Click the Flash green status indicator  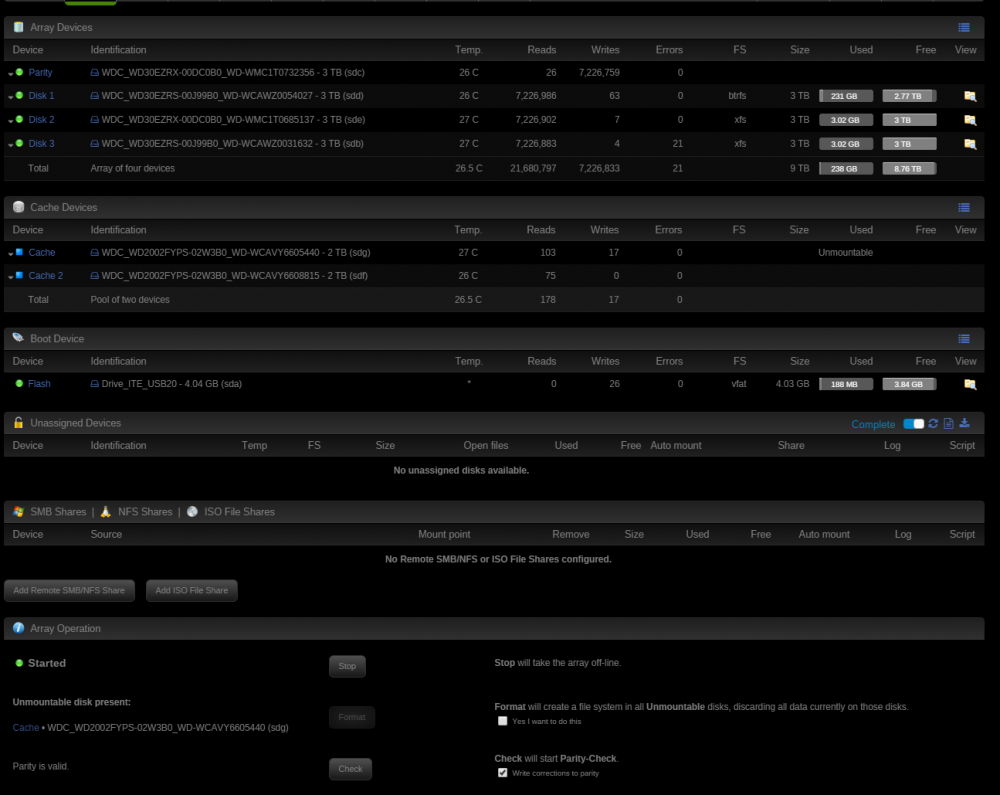click(x=19, y=383)
